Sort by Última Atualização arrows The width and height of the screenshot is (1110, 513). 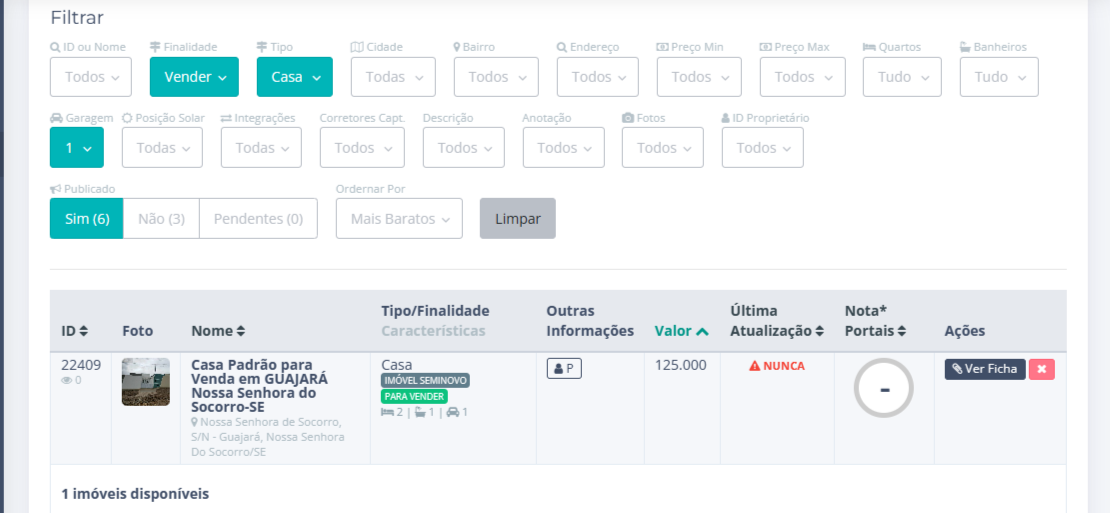pos(820,331)
